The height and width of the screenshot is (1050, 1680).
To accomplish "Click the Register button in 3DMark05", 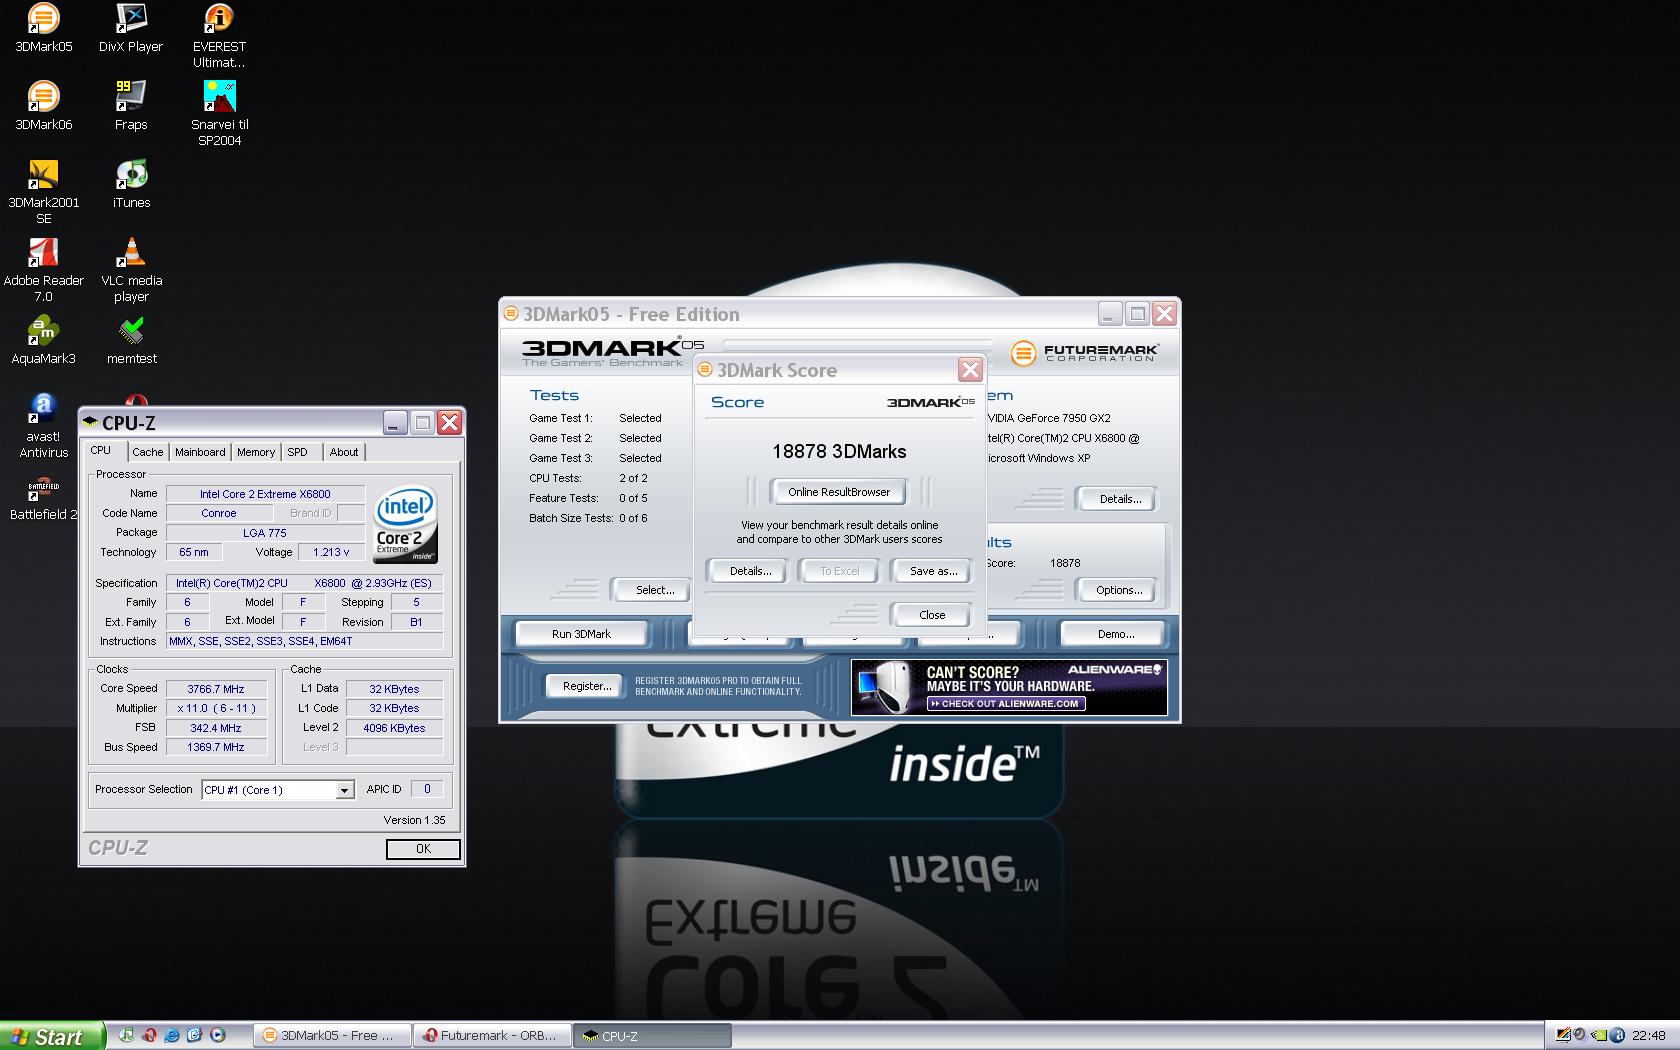I will (x=587, y=686).
